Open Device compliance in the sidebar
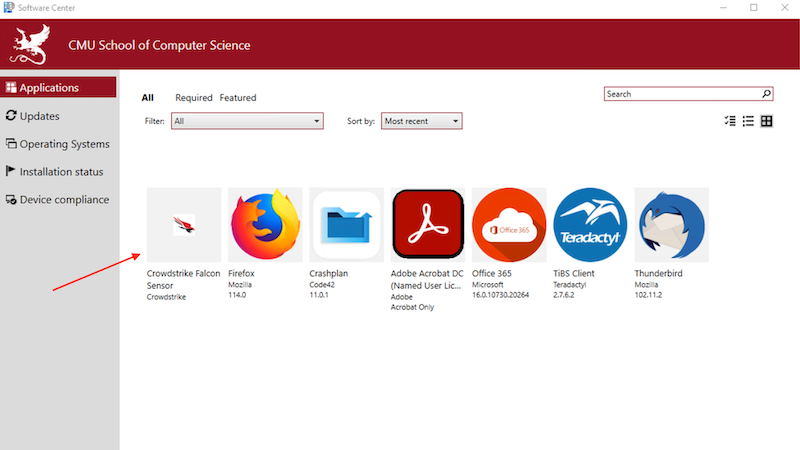Screen dimensions: 800x450 (58, 199)
